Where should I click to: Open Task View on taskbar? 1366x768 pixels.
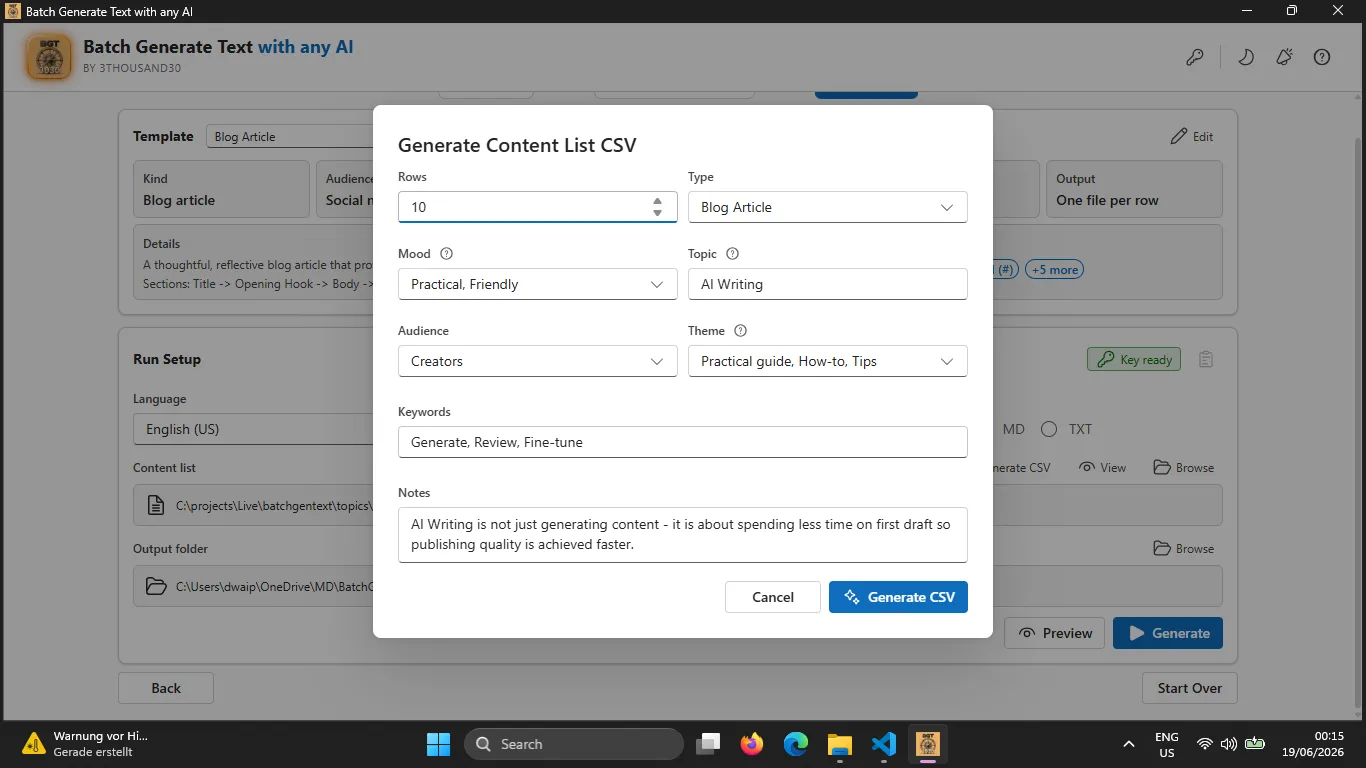point(709,744)
